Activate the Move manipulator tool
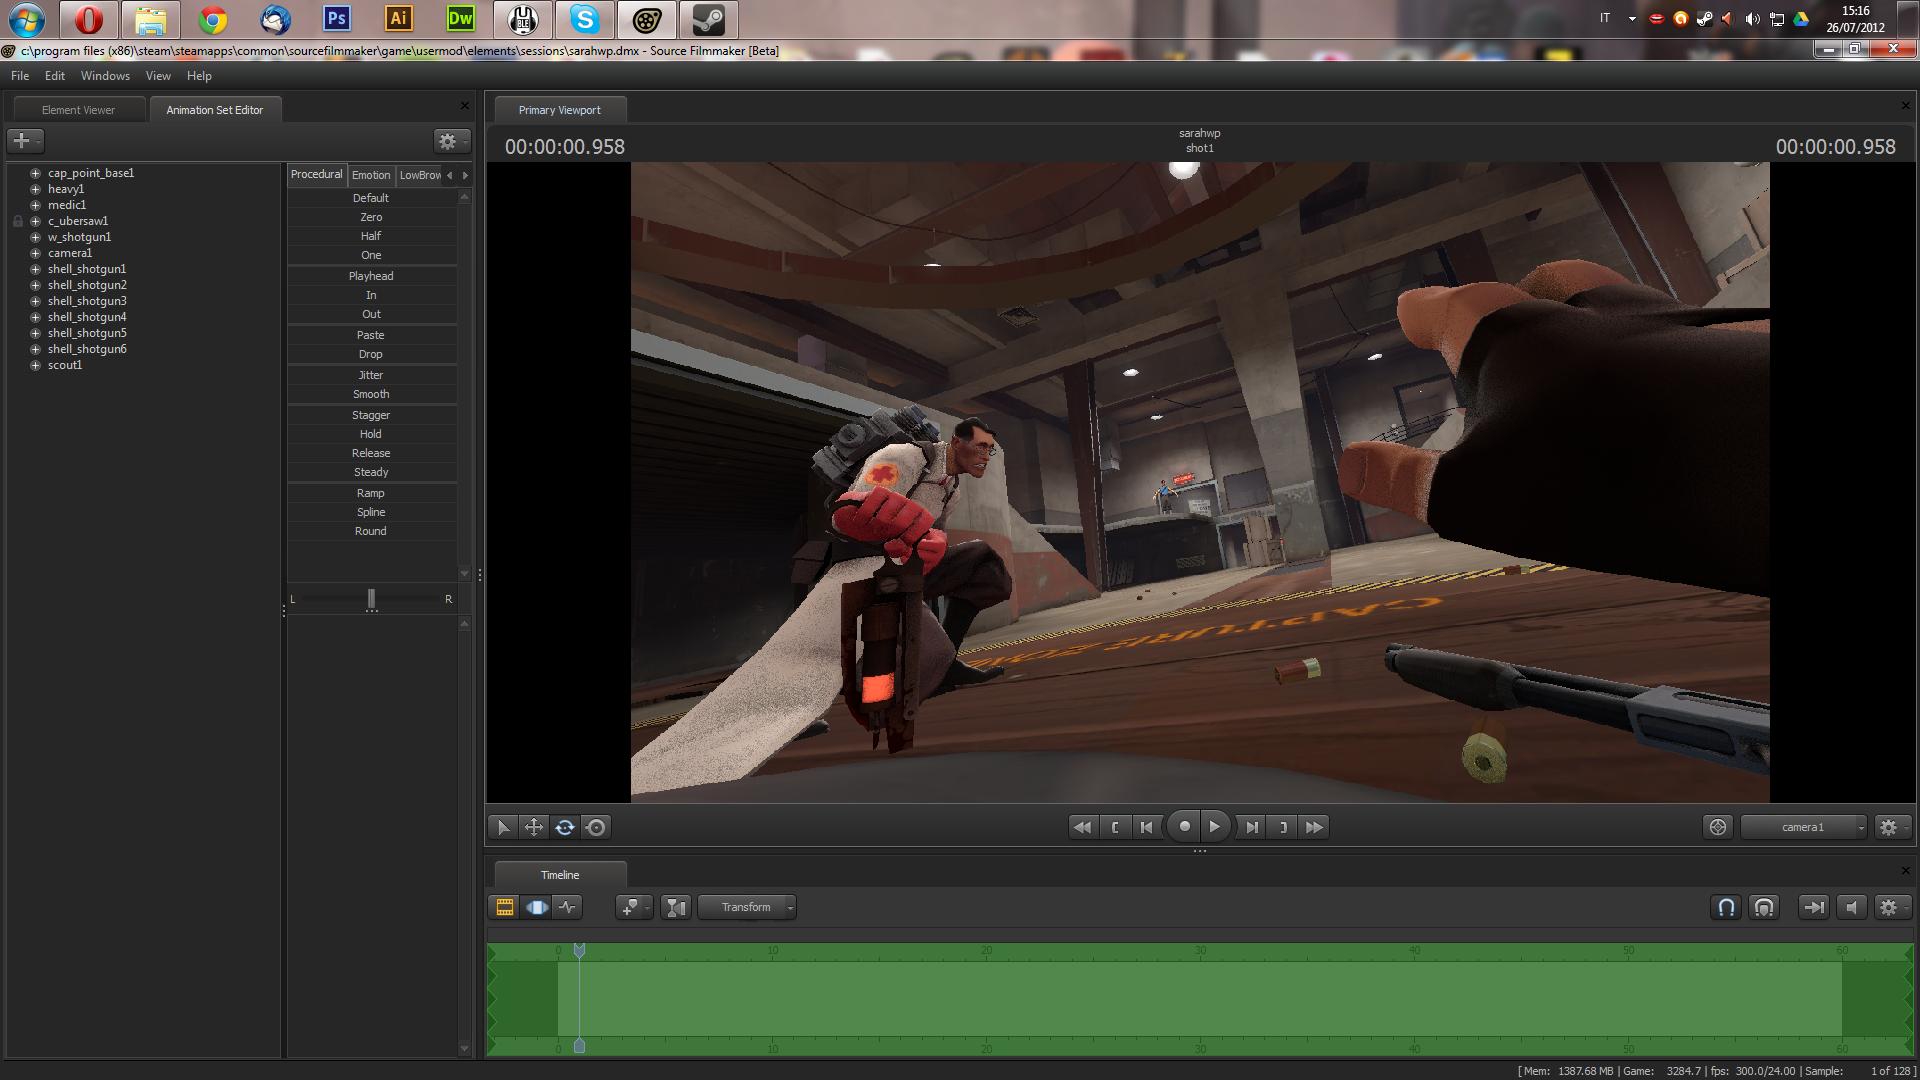1920x1080 pixels. 534,827
